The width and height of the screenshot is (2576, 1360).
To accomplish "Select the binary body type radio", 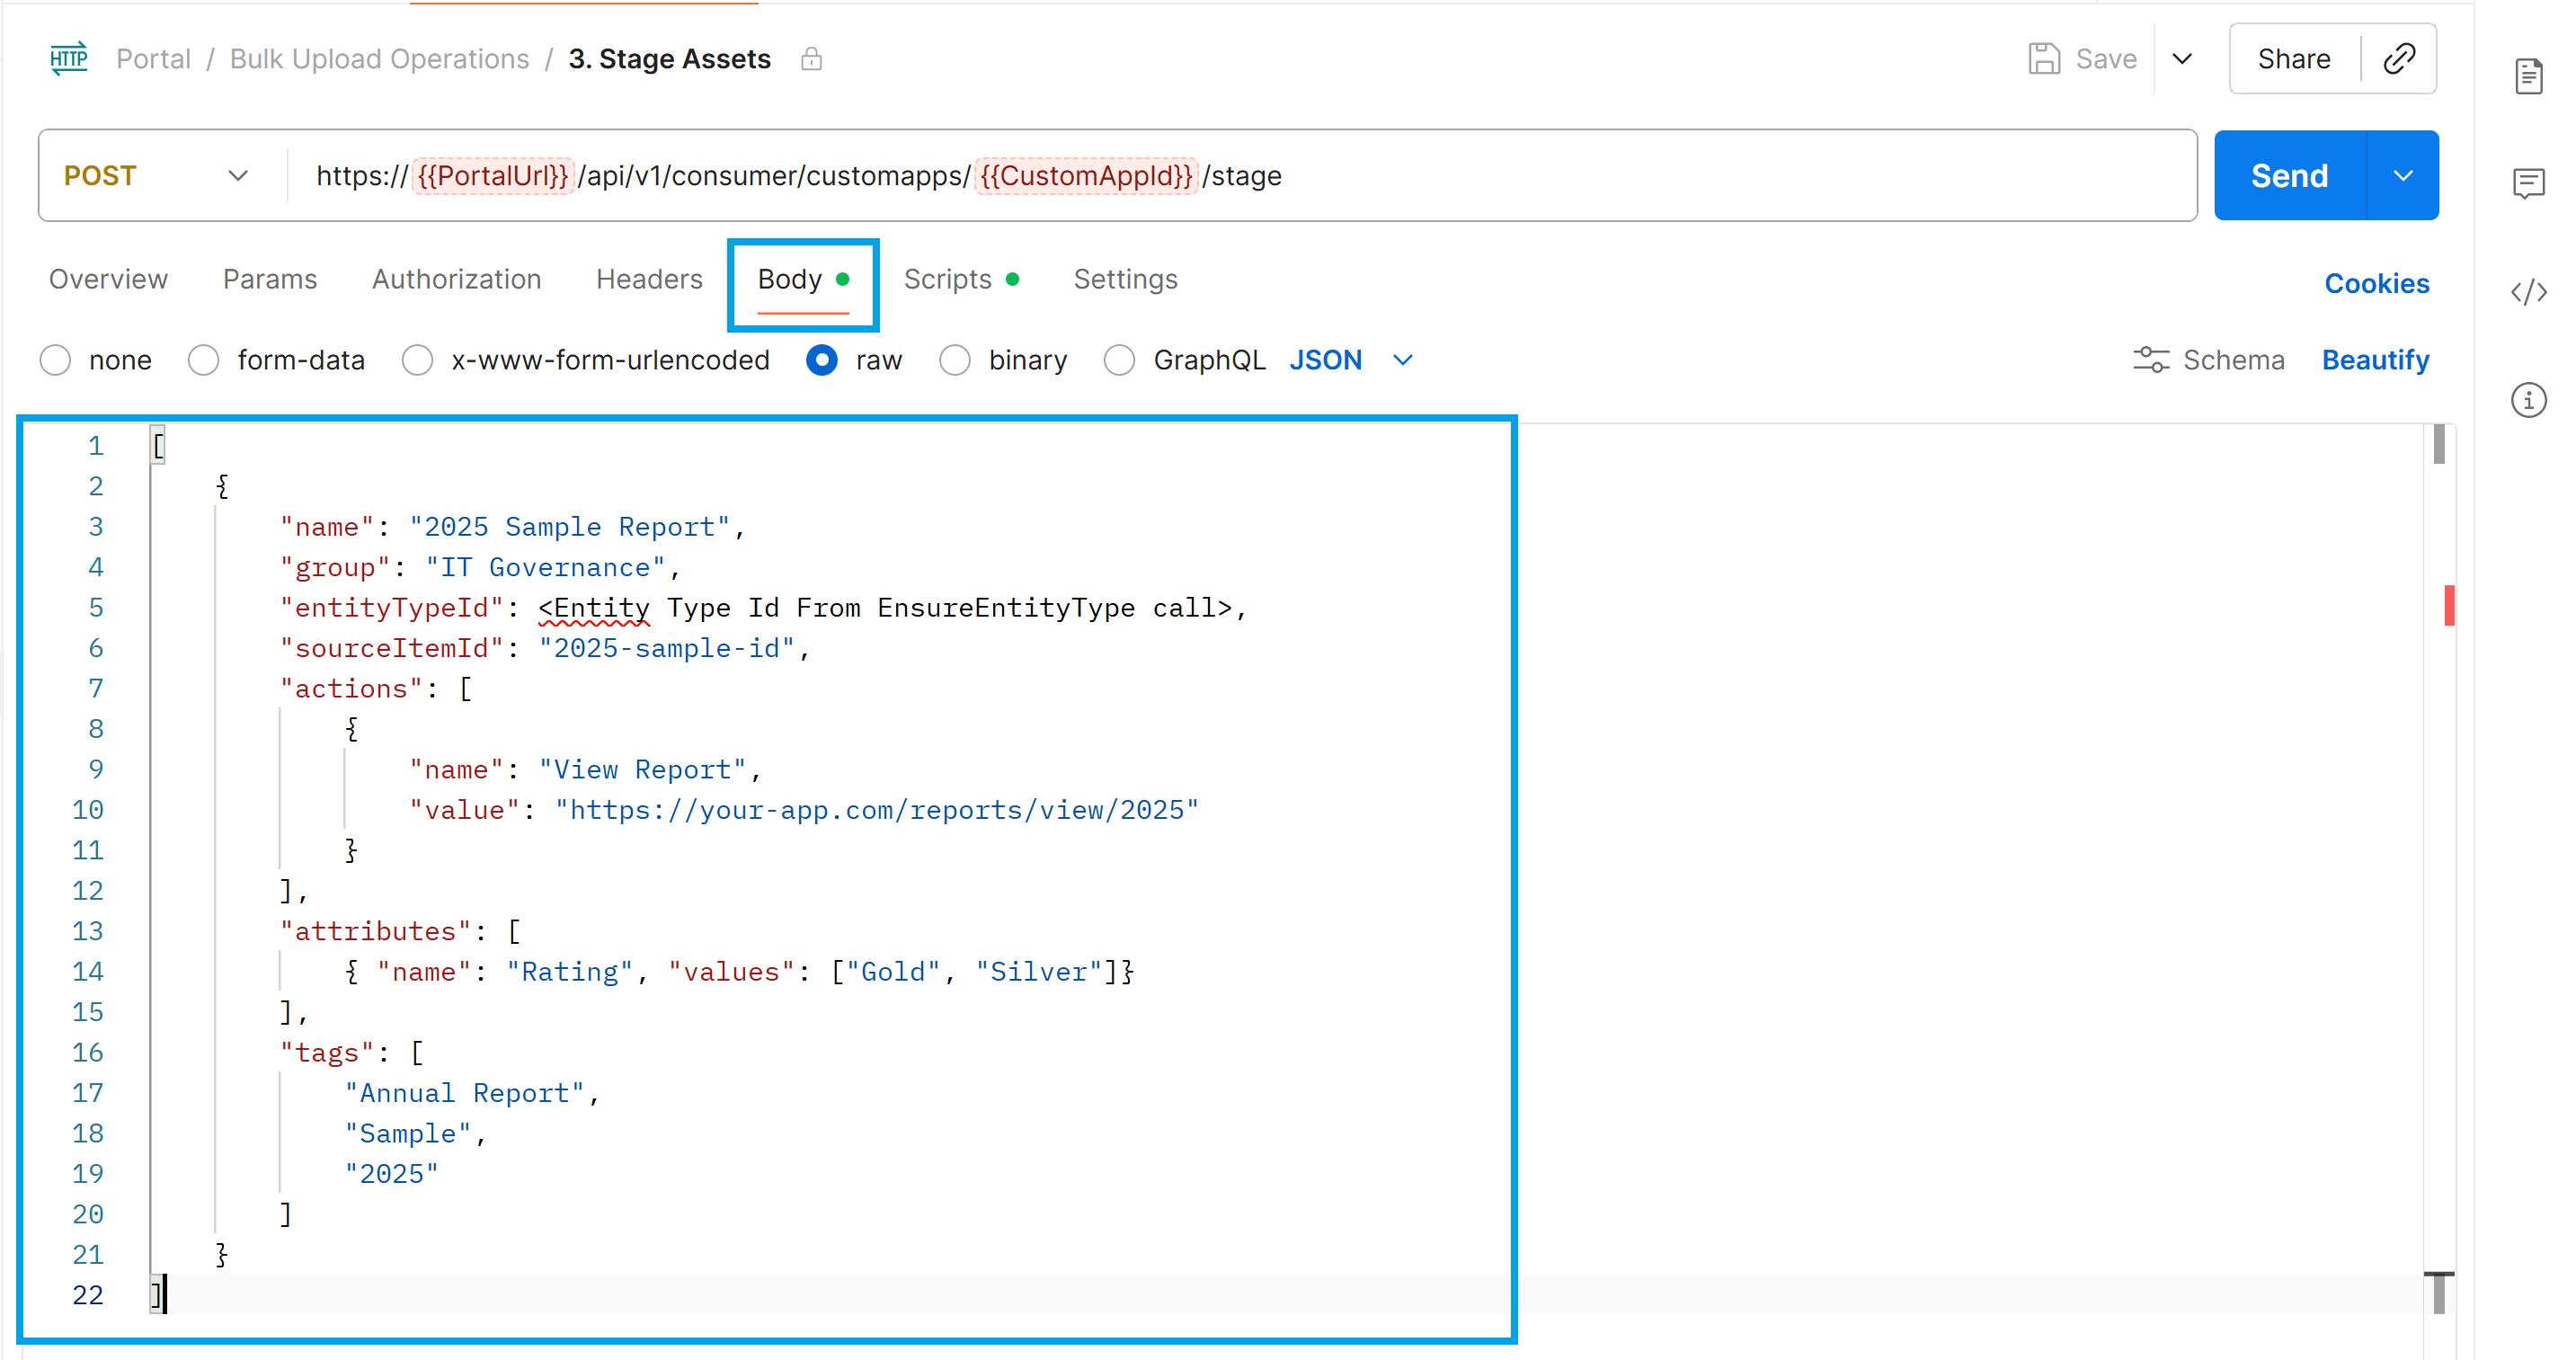I will tap(955, 360).
